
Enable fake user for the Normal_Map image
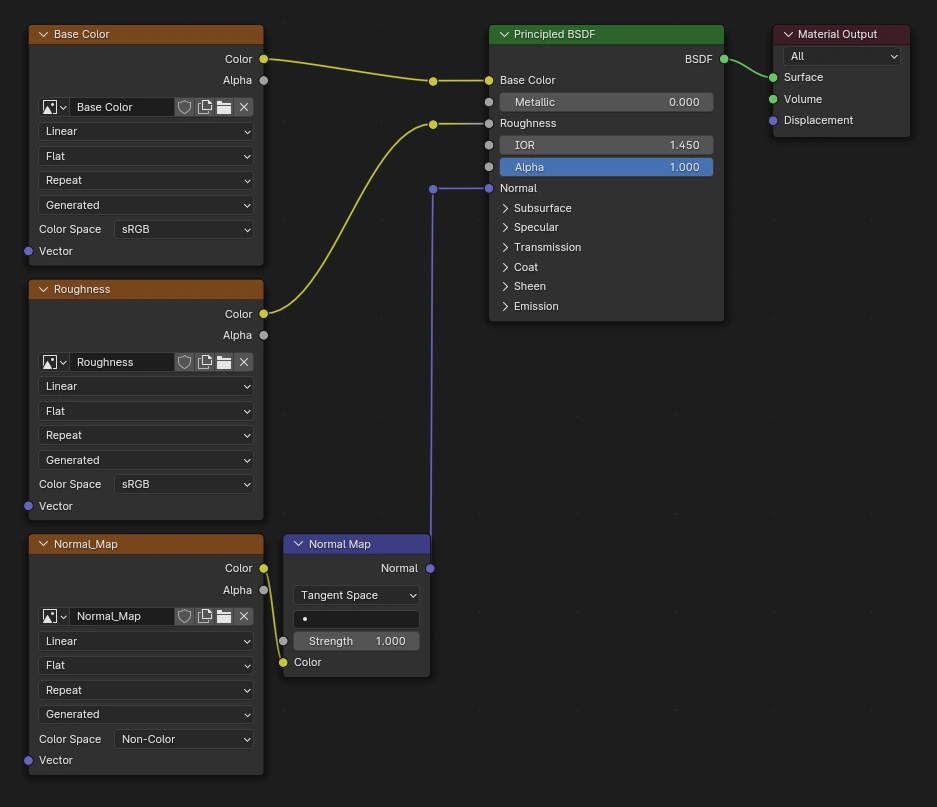tap(184, 617)
